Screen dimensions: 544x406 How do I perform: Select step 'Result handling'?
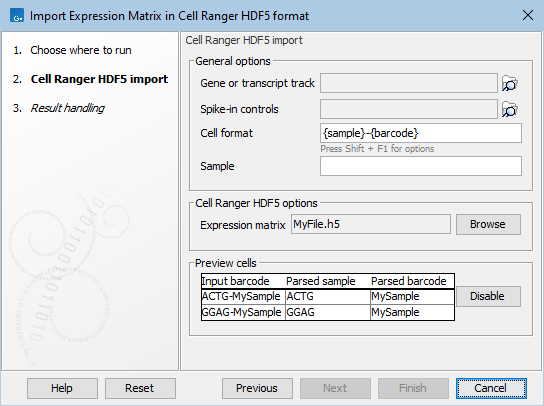point(67,108)
